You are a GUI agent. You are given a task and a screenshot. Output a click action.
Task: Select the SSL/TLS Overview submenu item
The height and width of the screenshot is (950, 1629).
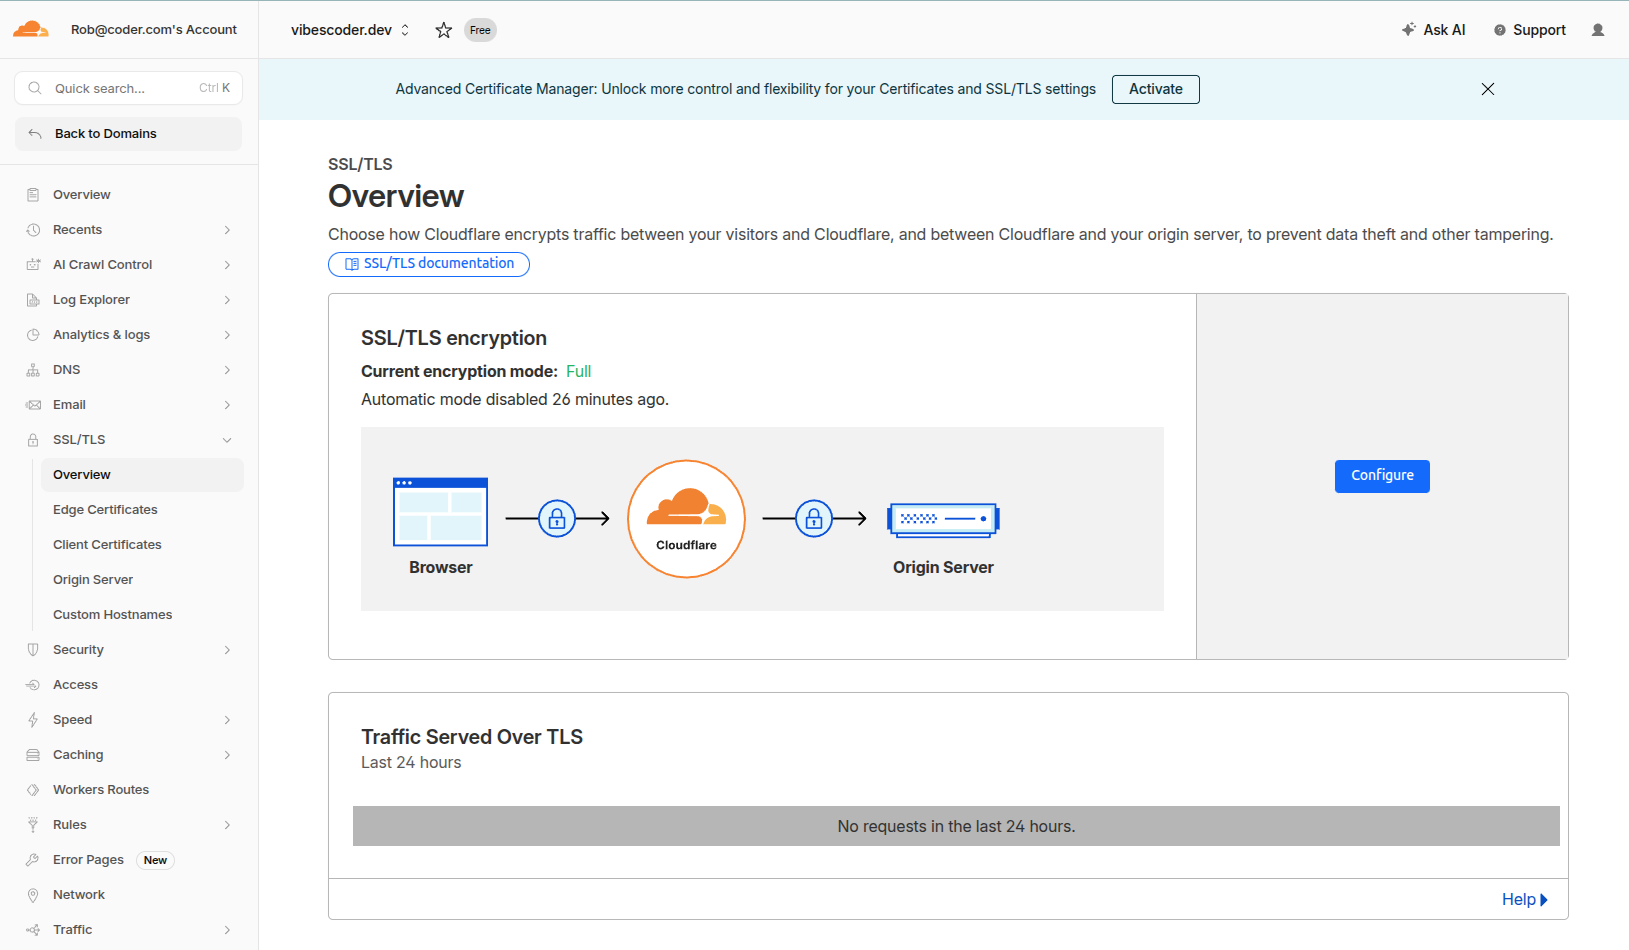tap(142, 475)
